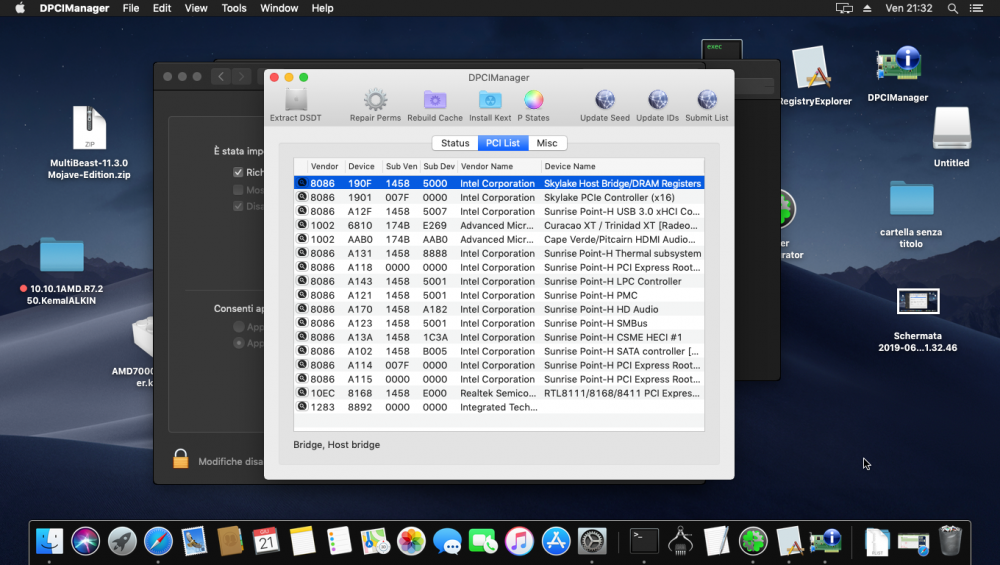Go back in System Preferences window
The image size is (1000, 565).
221,77
